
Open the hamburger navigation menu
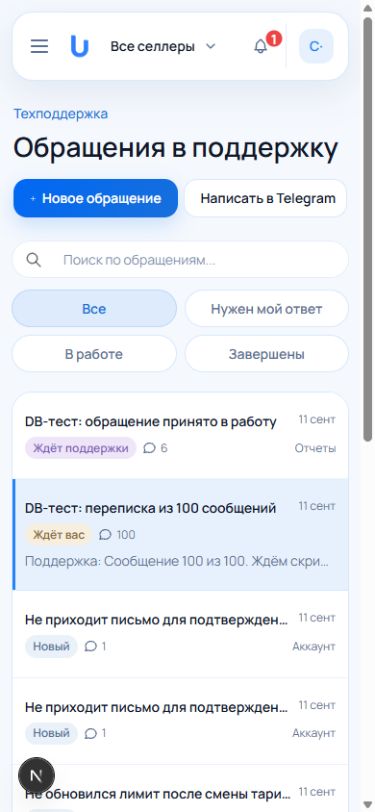click(x=39, y=46)
